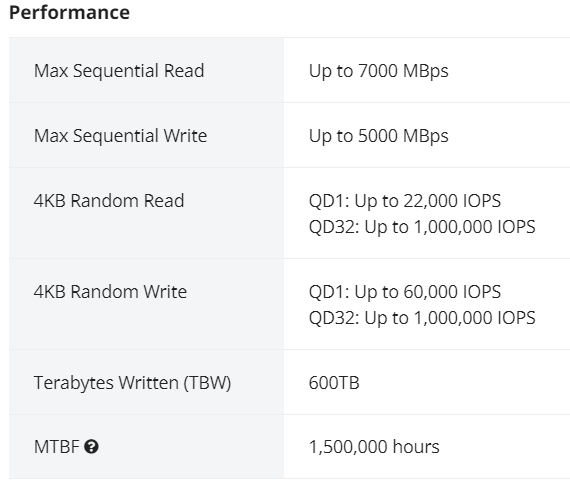
Task: Click the MTBF help question mark icon
Action: pos(91,446)
